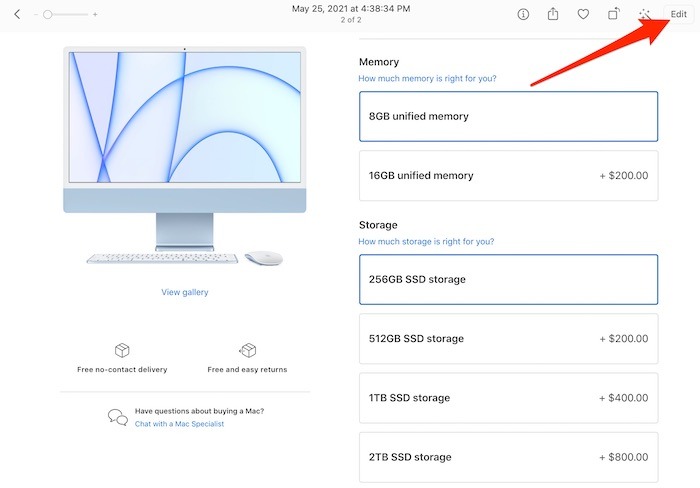Pick 2TB SSD storage option
The height and width of the screenshot is (488, 700).
[x=508, y=457]
